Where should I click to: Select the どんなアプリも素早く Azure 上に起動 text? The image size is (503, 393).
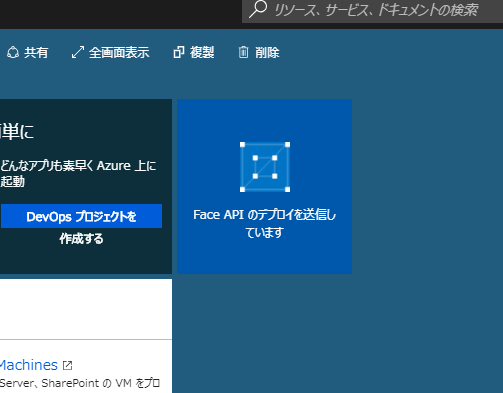tap(78, 173)
